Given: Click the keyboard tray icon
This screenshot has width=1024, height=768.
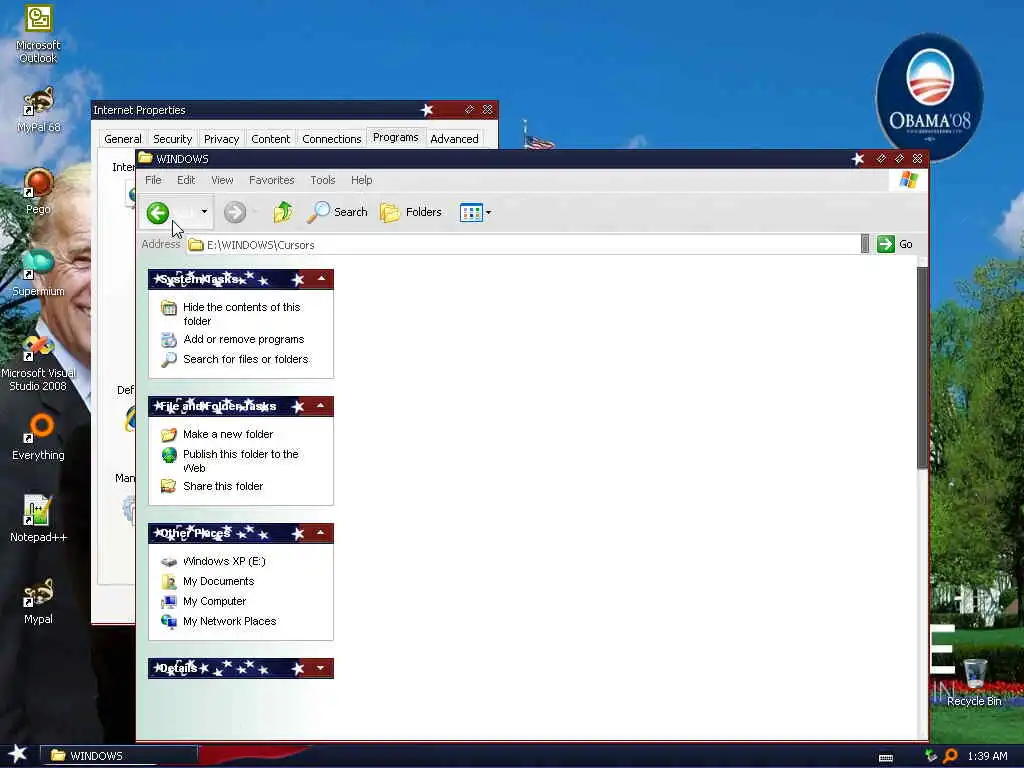Looking at the screenshot, I should click(886, 758).
